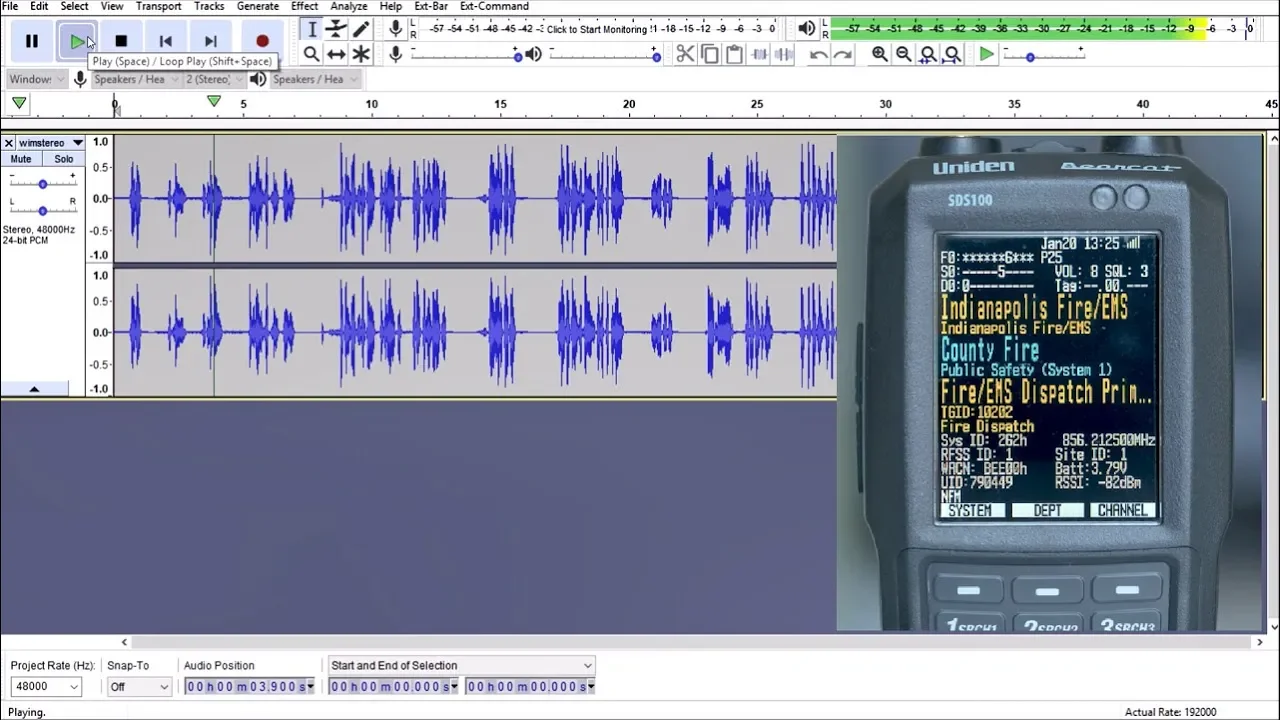Click the microphone icon in device toolbar
Image resolution: width=1280 pixels, height=720 pixels.
[x=80, y=79]
